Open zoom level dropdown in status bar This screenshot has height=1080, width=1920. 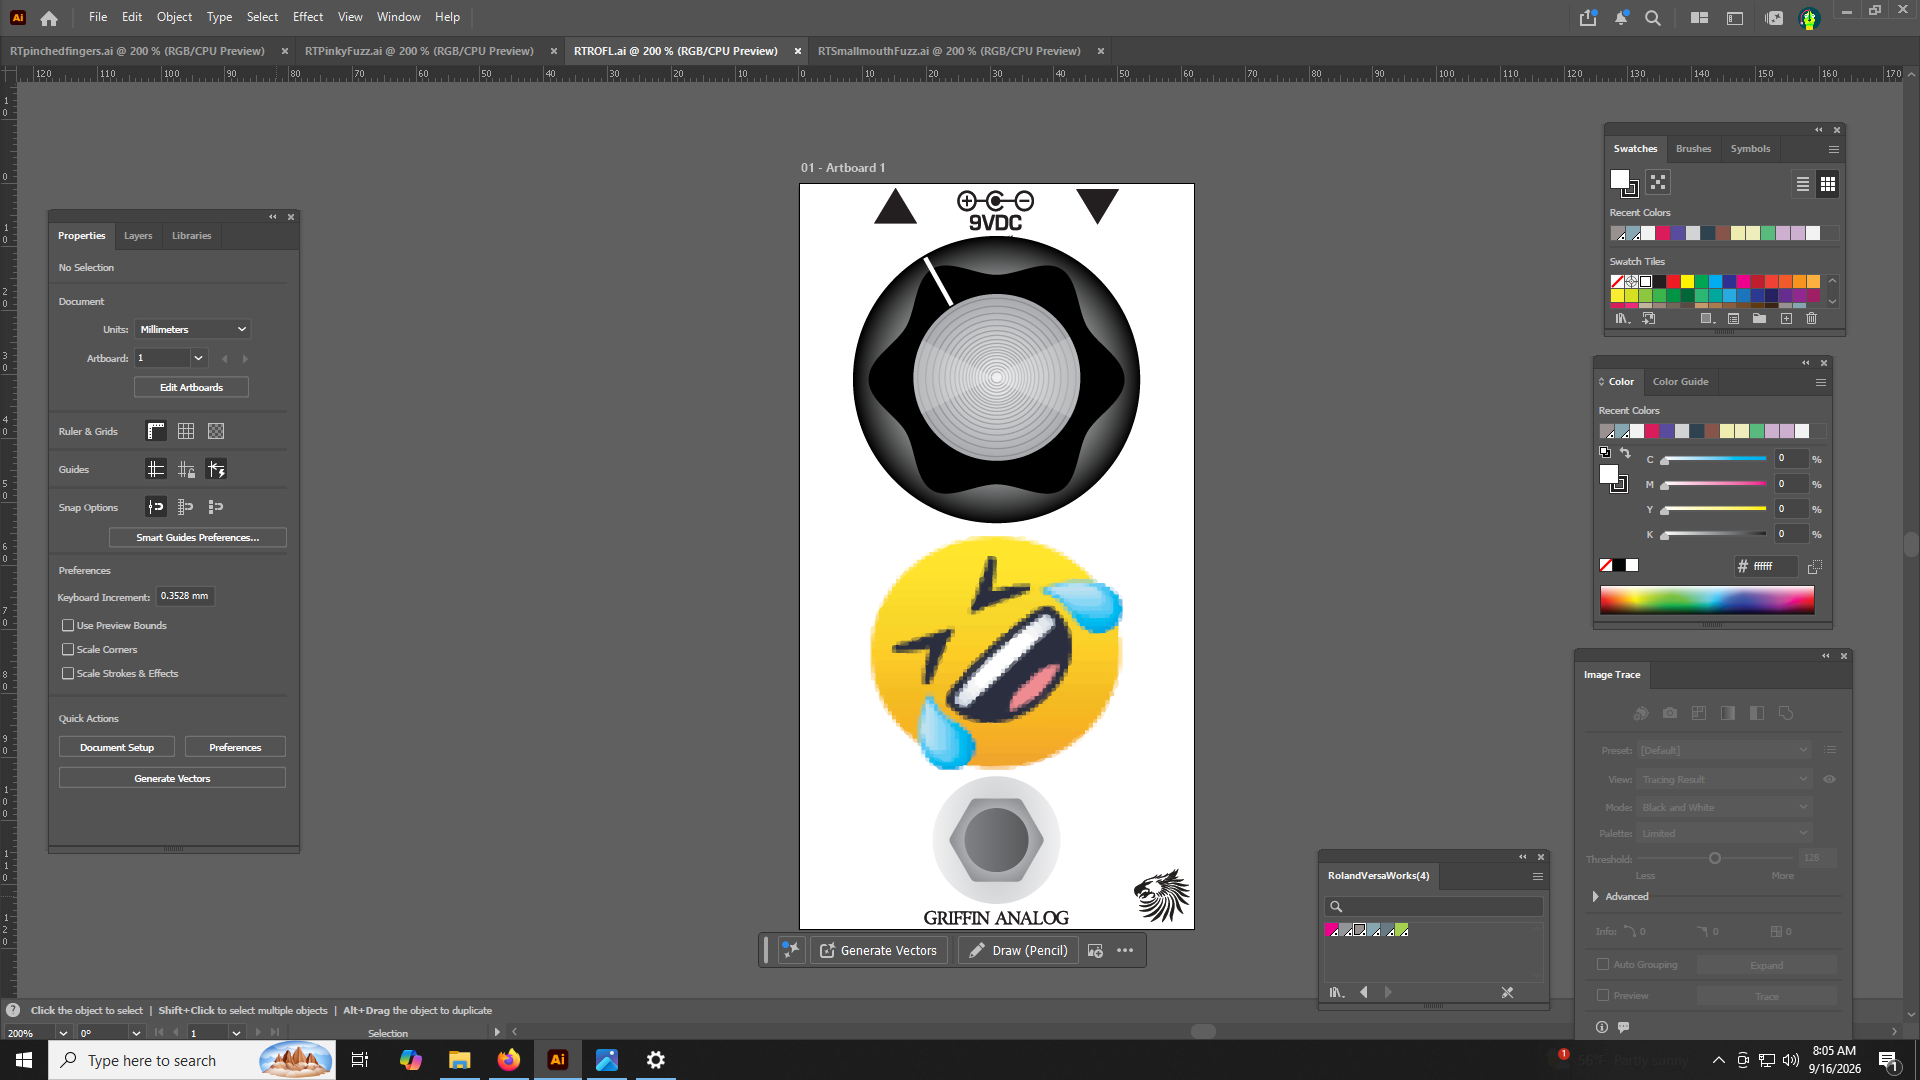63,1033
